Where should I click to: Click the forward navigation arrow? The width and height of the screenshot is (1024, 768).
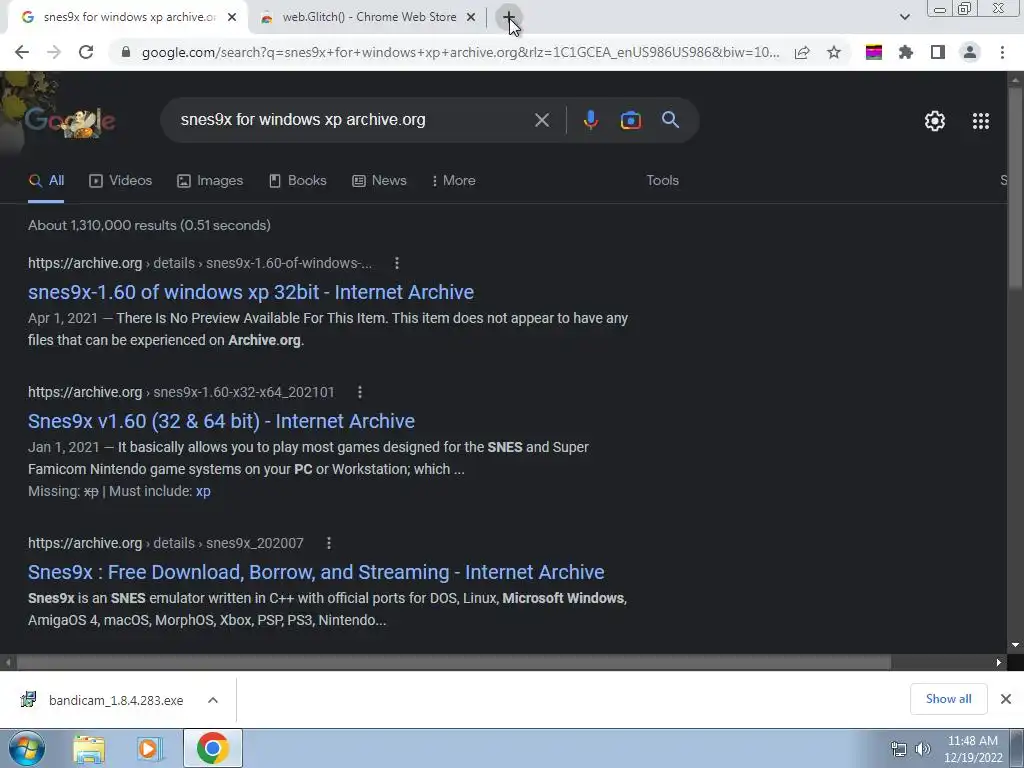pos(54,52)
